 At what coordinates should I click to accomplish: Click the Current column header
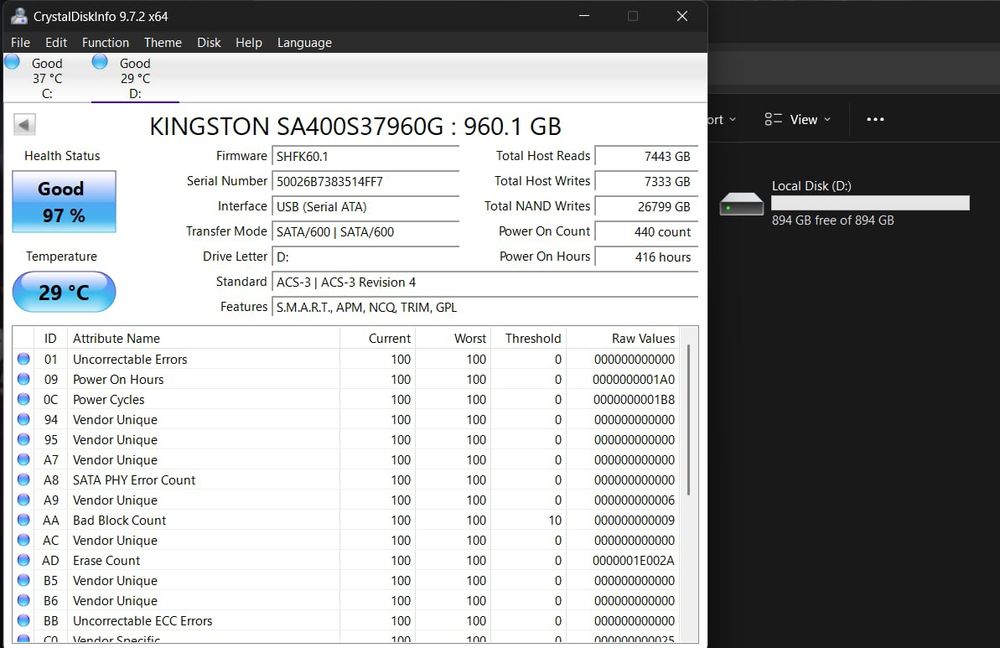pos(377,339)
